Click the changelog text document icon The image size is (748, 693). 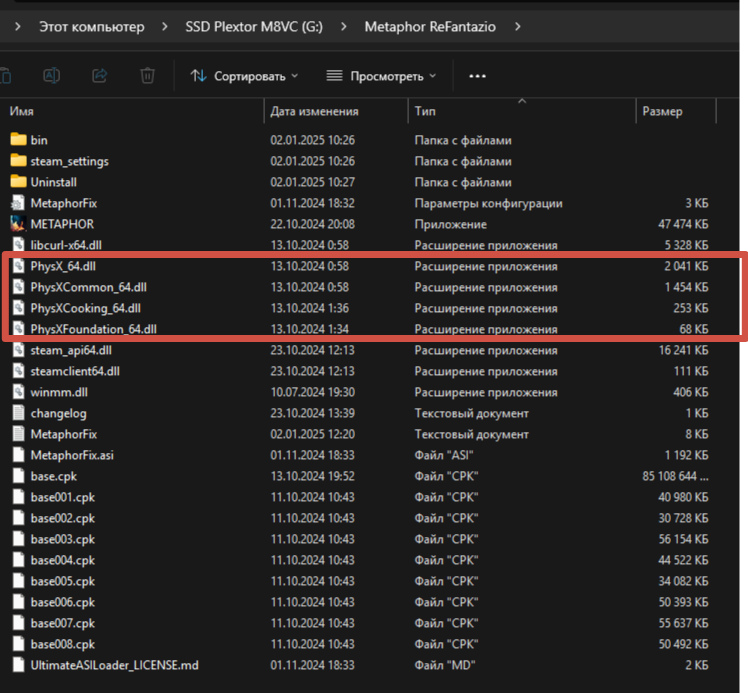pos(18,413)
